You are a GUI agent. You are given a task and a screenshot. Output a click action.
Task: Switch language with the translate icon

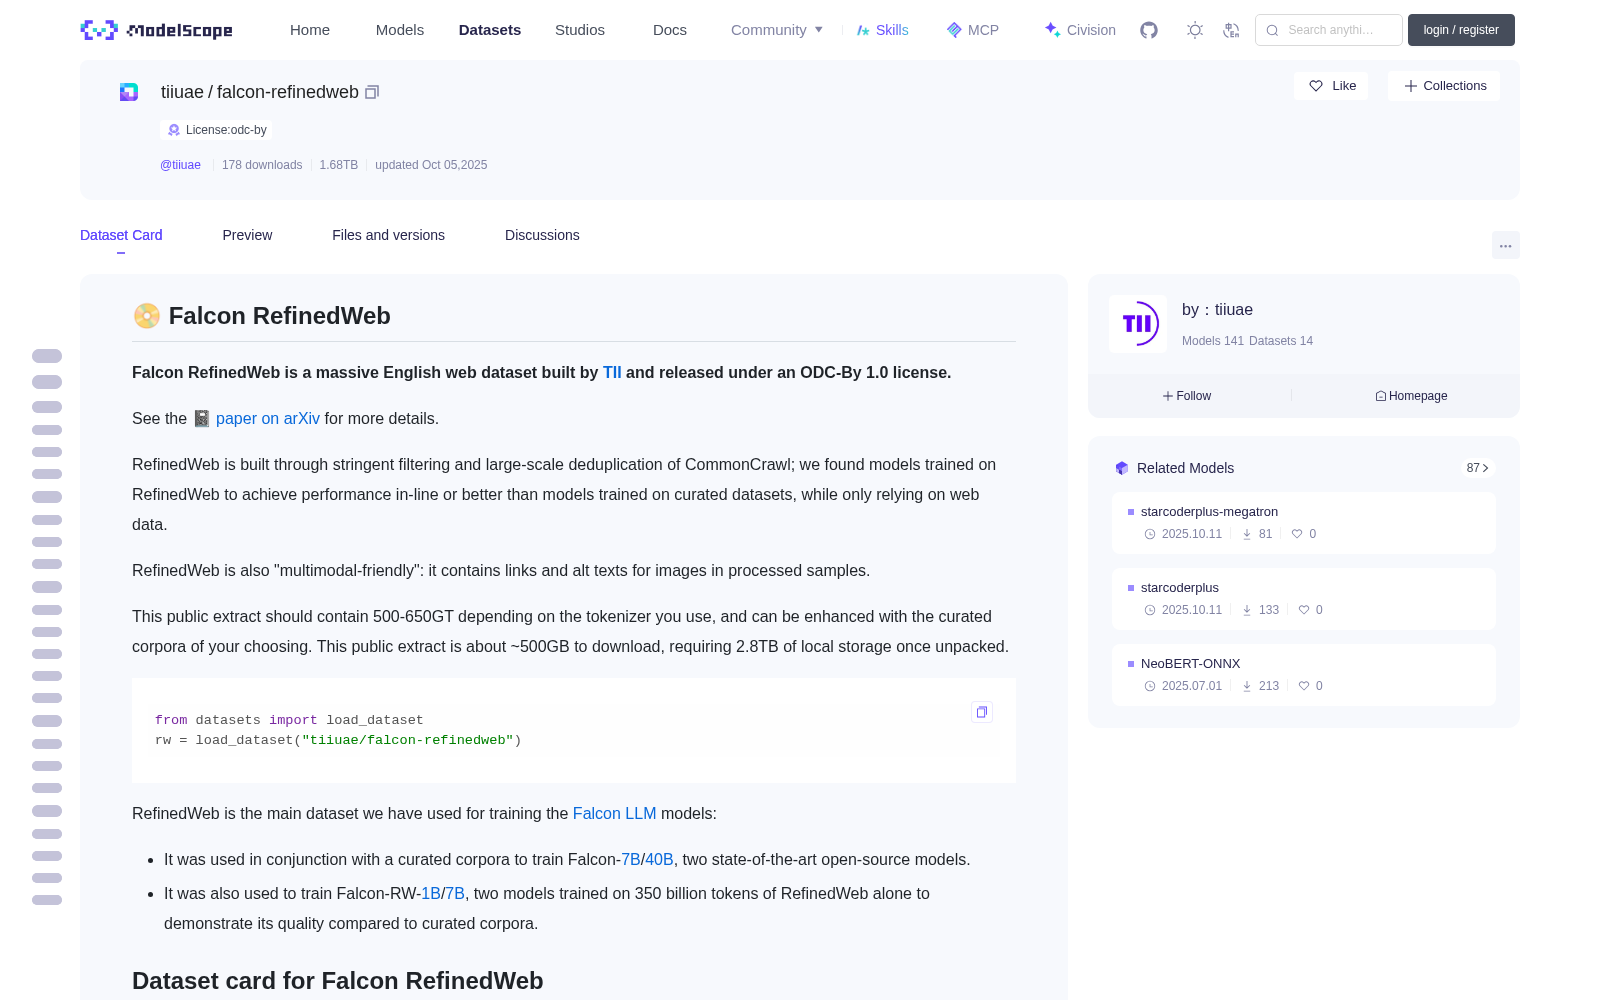1231,30
